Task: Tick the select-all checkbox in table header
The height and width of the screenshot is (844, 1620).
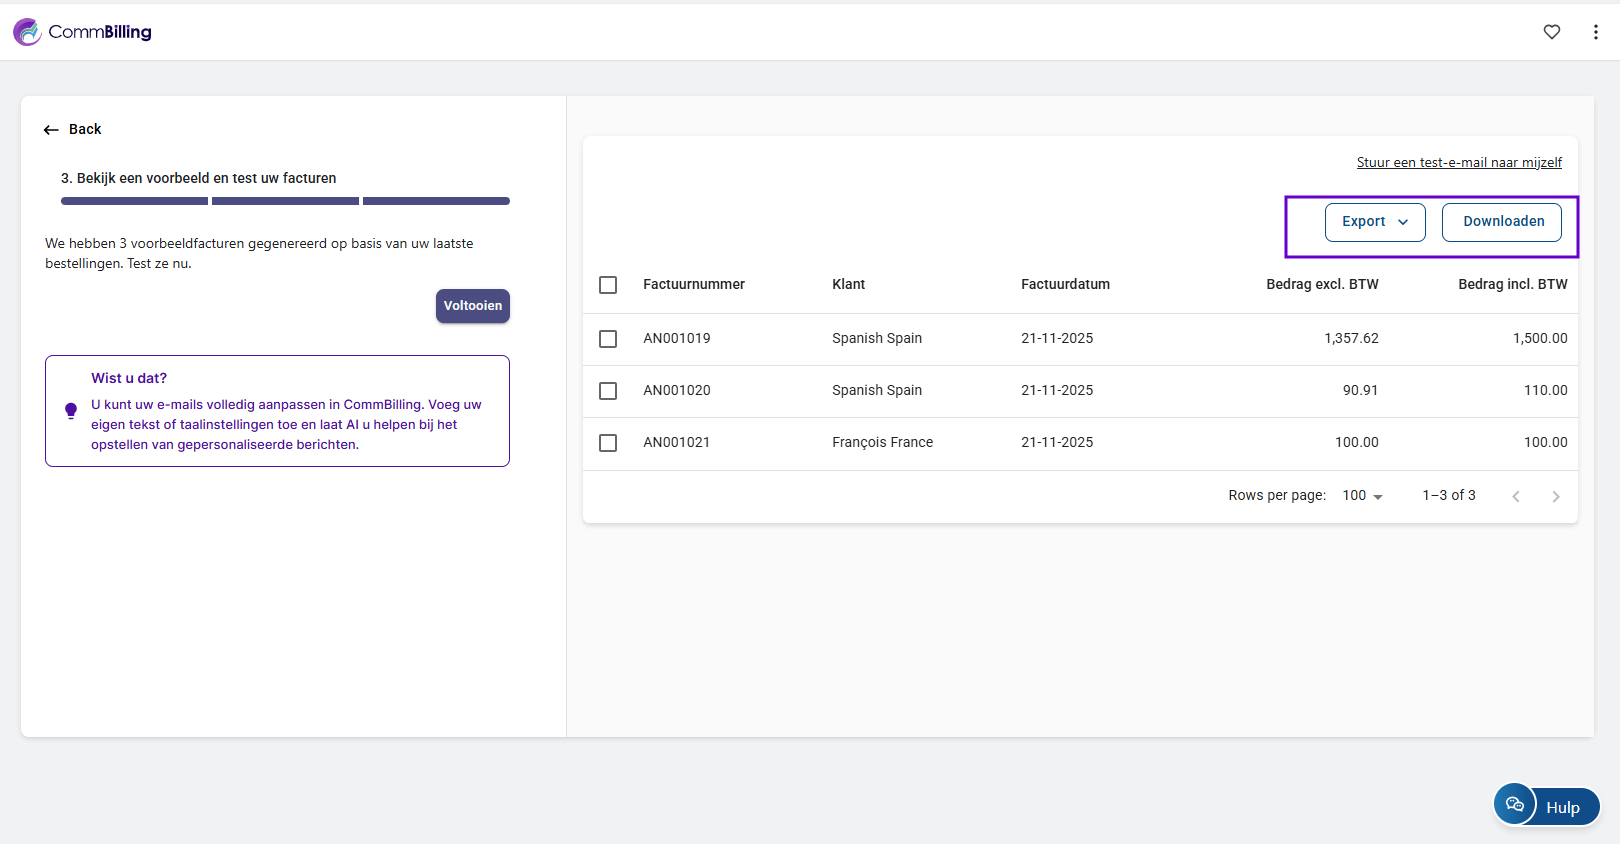Action: 608,285
